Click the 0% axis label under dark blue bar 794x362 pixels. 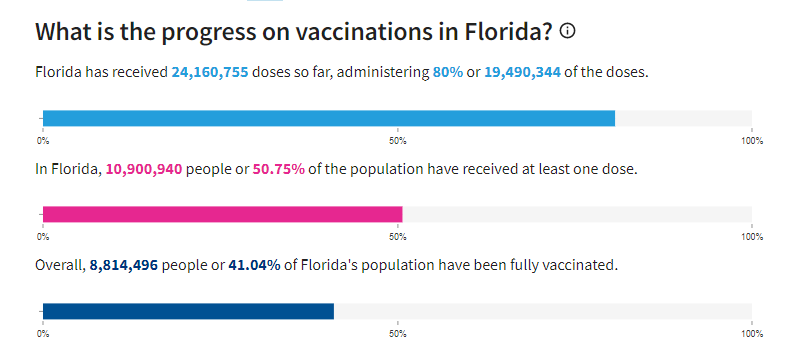(x=43, y=334)
